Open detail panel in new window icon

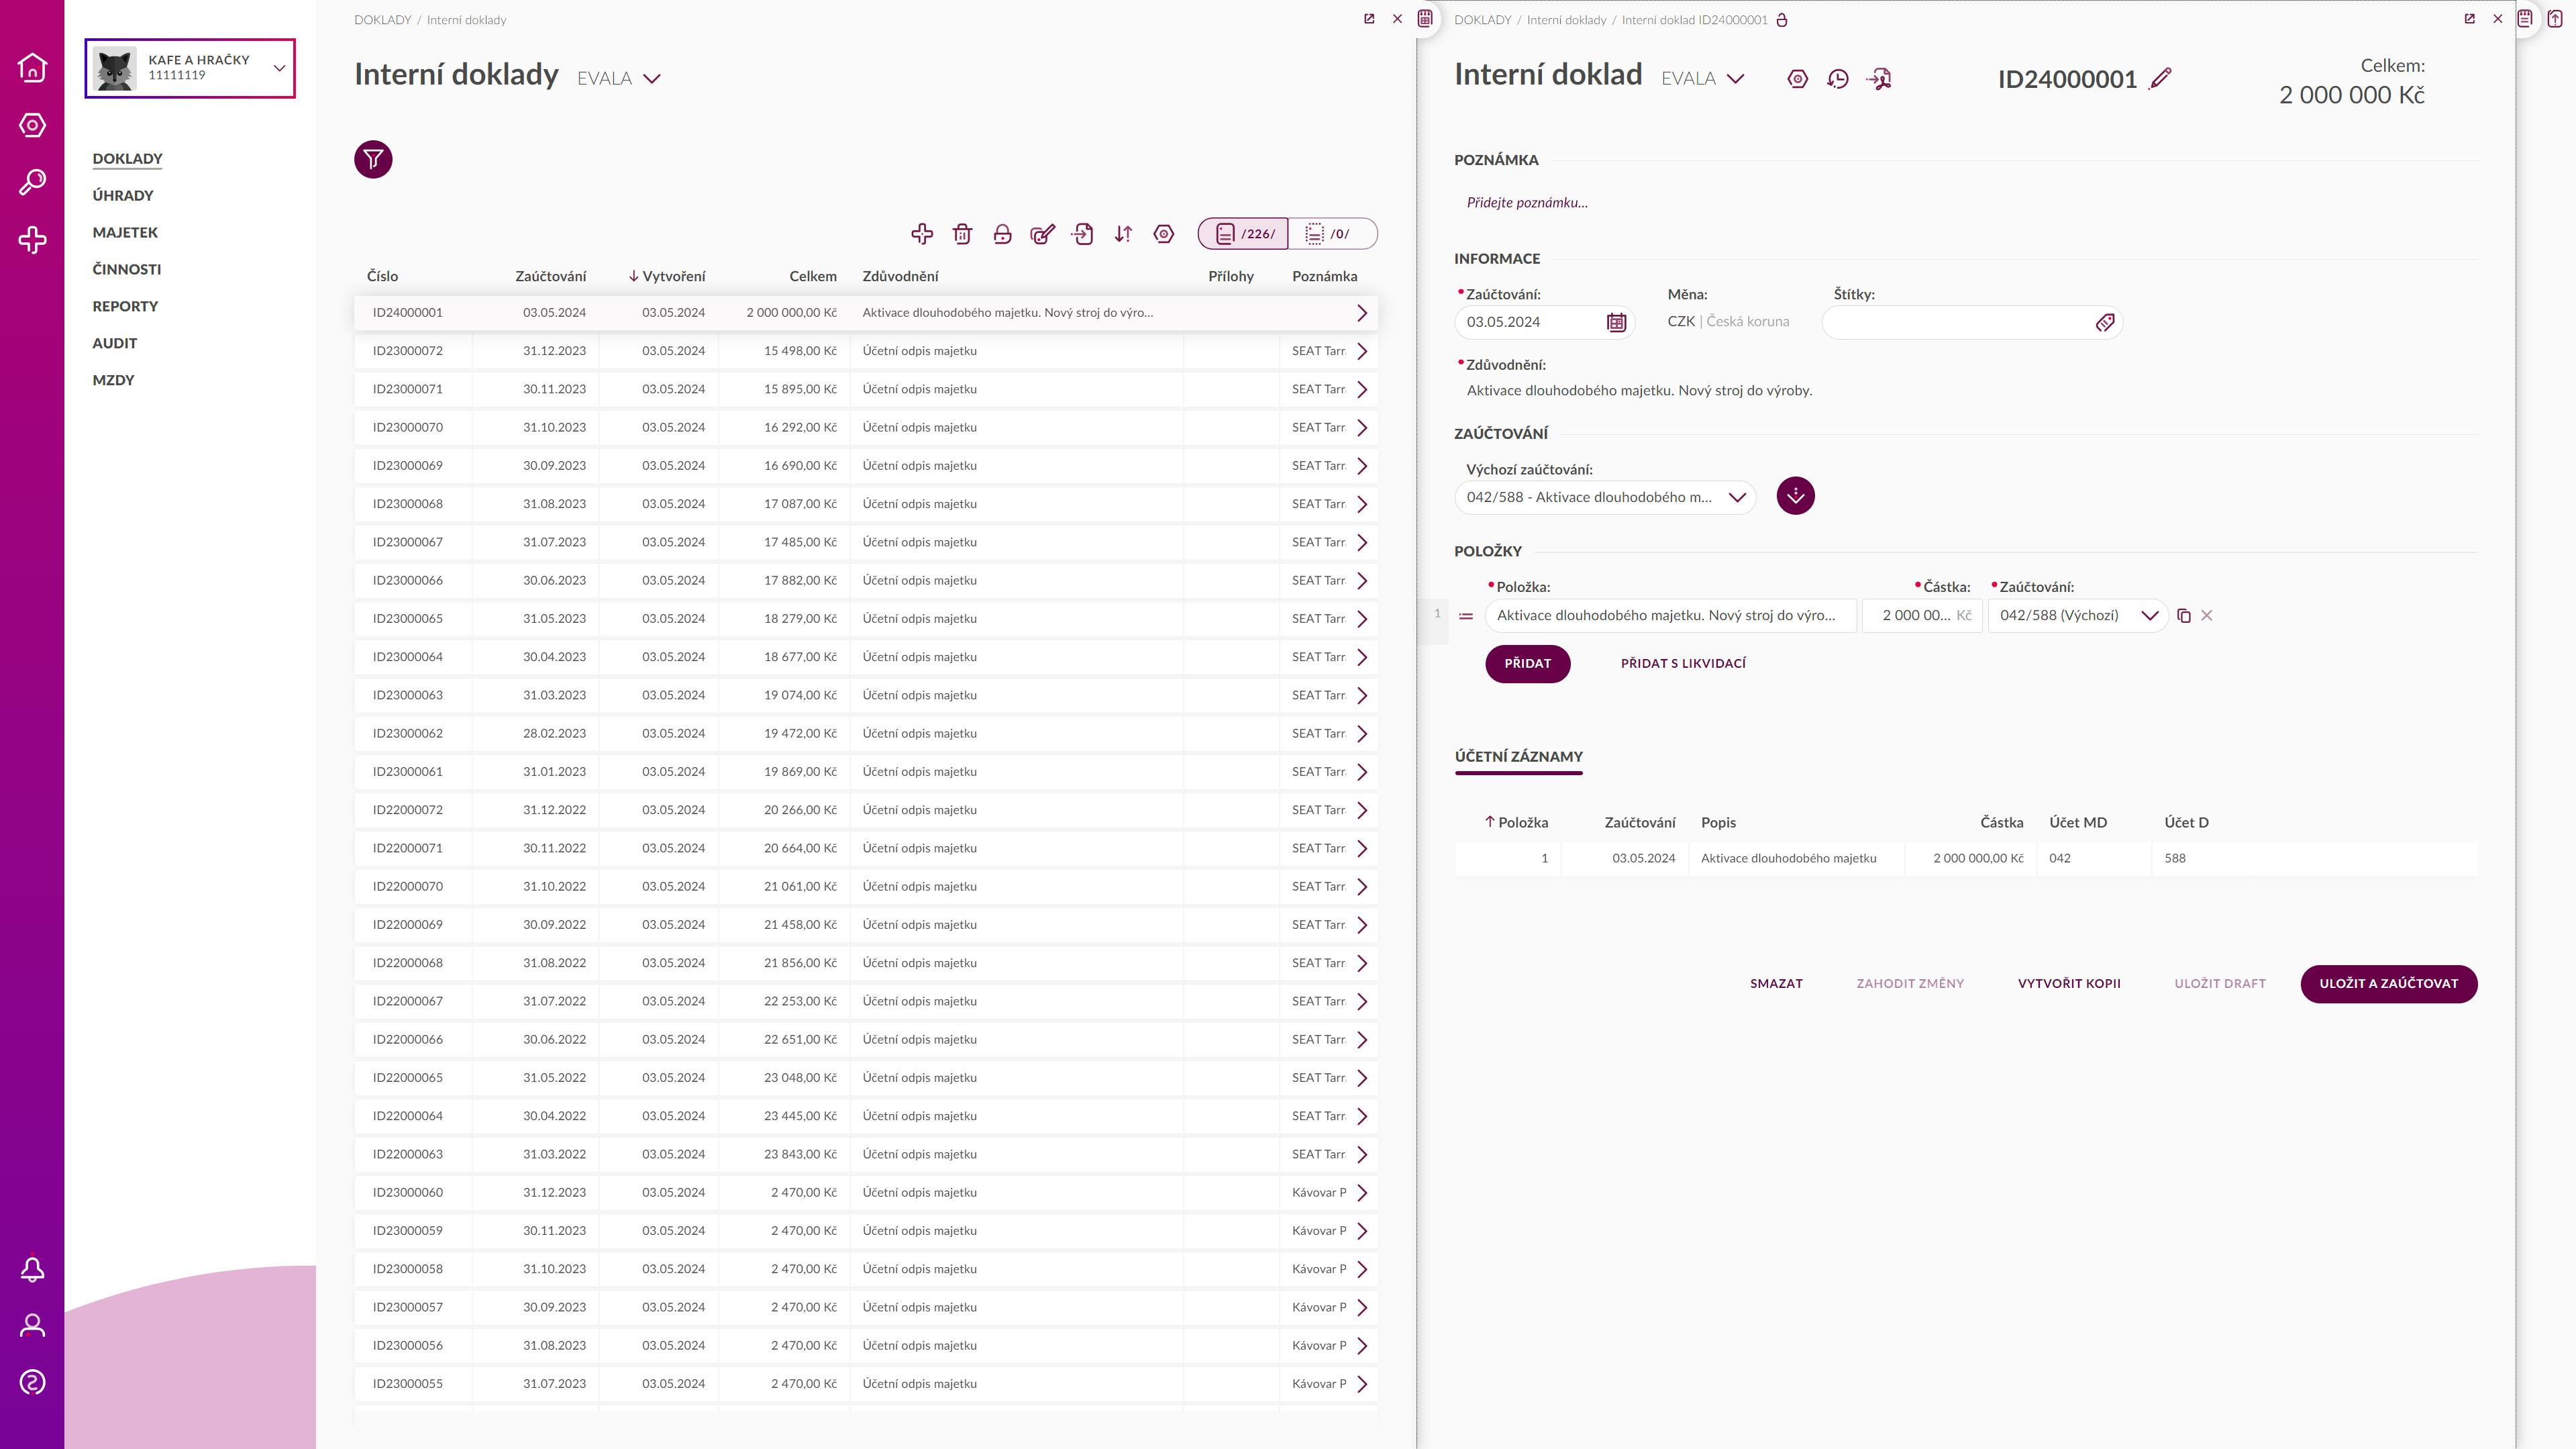pyautogui.click(x=2469, y=19)
